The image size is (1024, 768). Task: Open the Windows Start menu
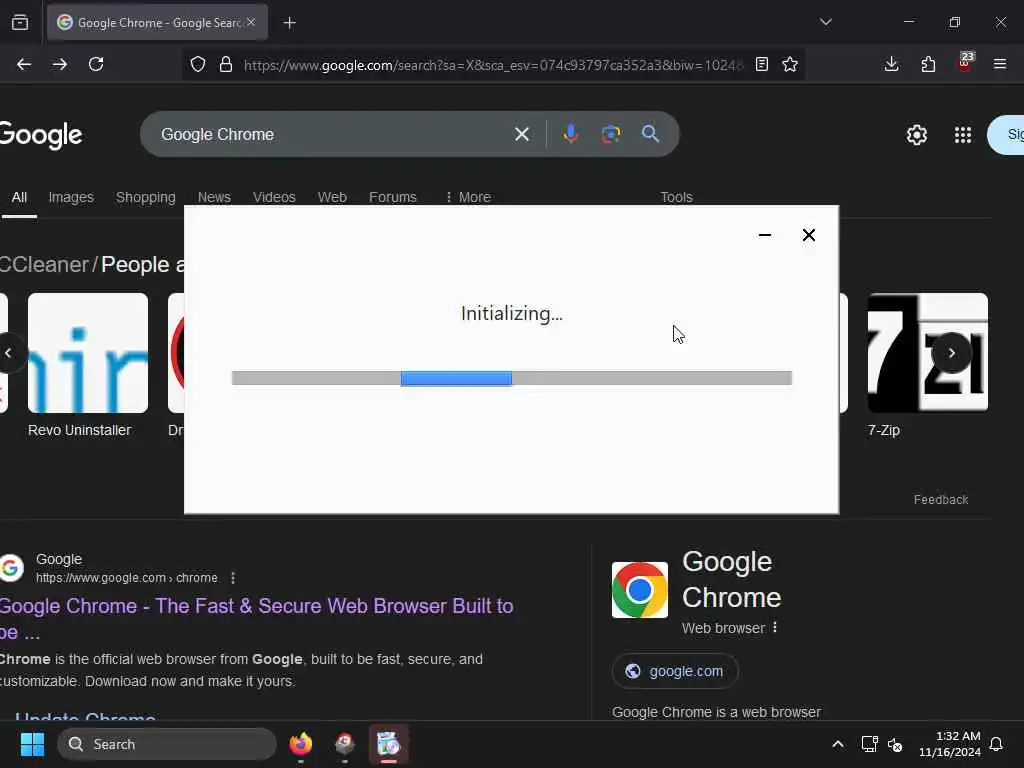pyautogui.click(x=32, y=744)
